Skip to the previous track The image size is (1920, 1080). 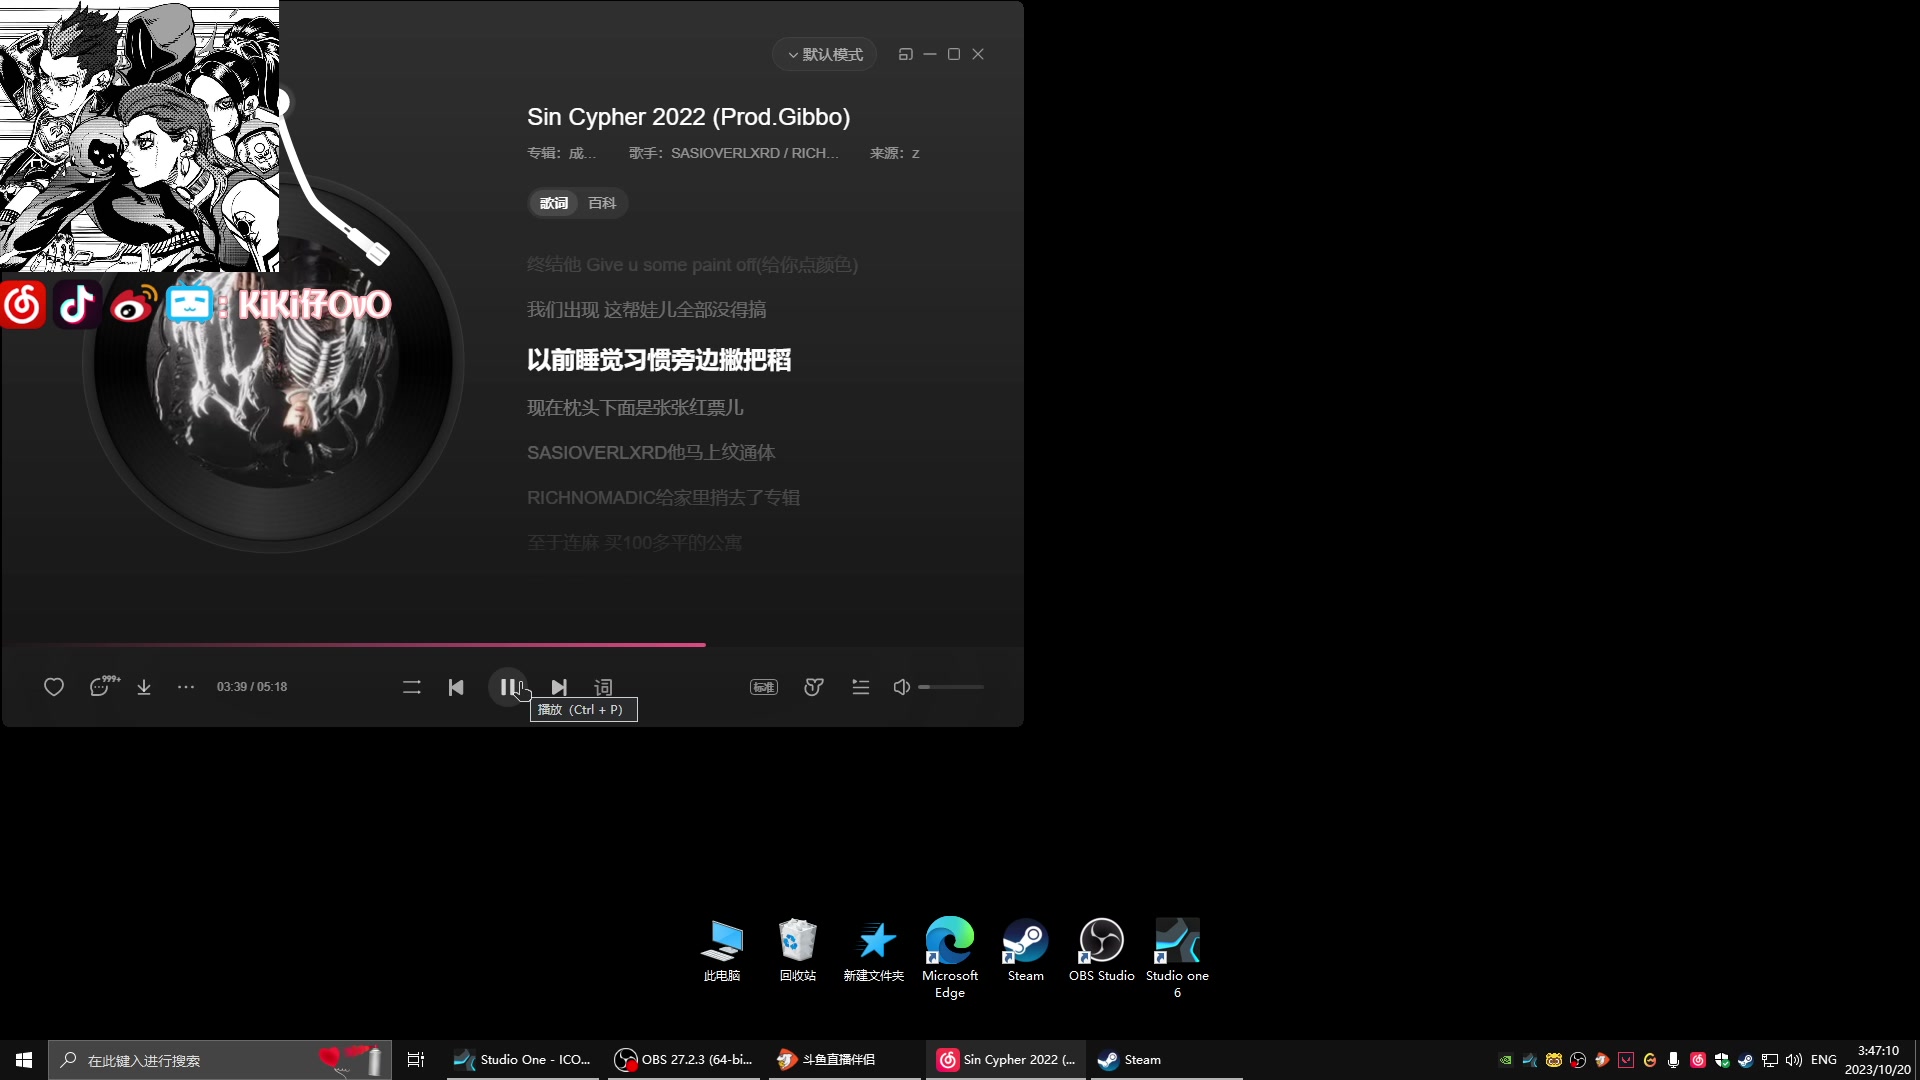456,687
